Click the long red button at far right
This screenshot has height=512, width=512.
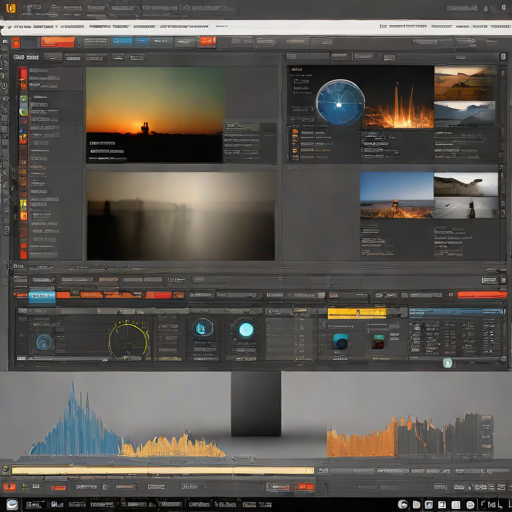[482, 295]
